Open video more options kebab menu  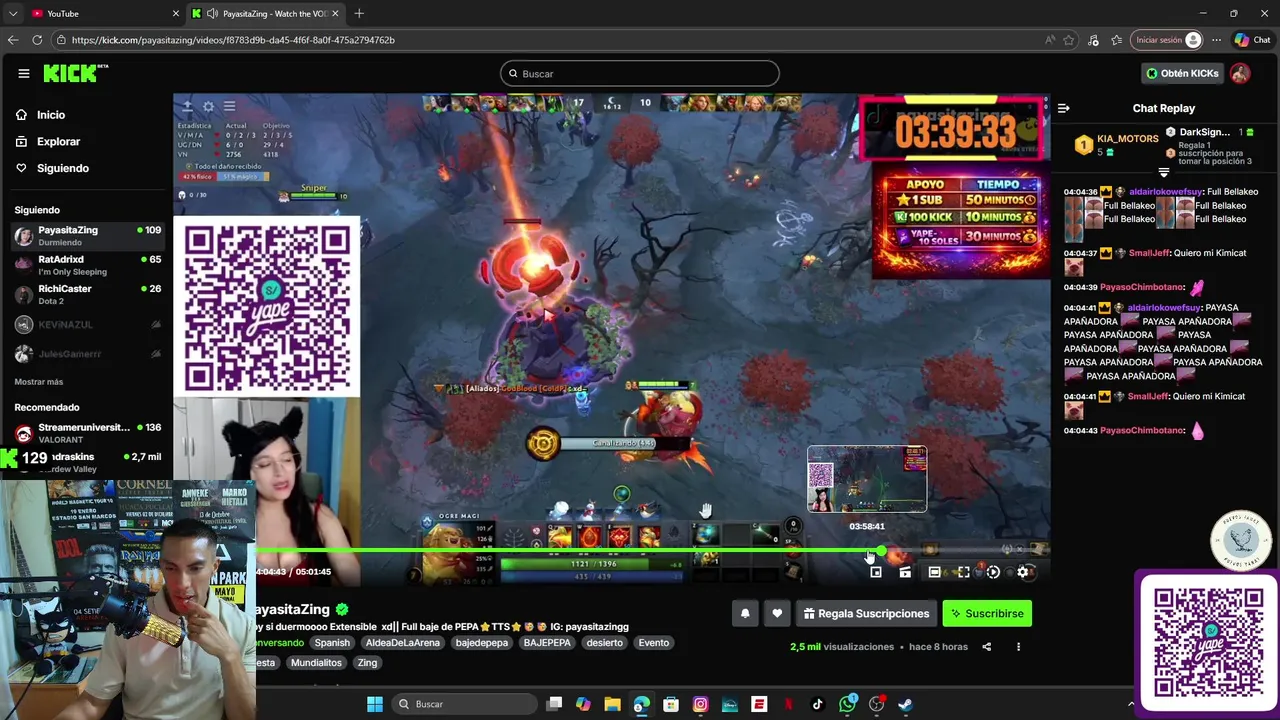1018,647
